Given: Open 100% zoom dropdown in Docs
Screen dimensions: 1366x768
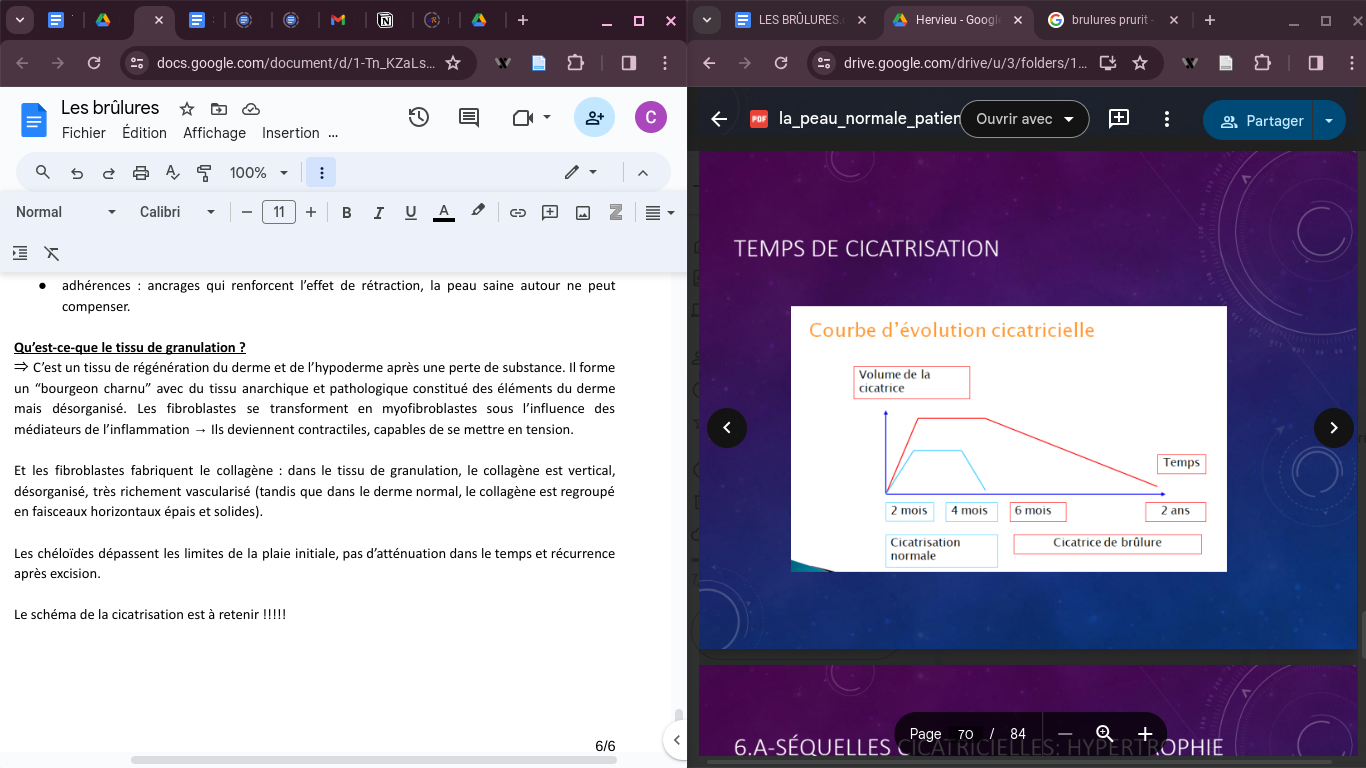Looking at the screenshot, I should click(258, 173).
